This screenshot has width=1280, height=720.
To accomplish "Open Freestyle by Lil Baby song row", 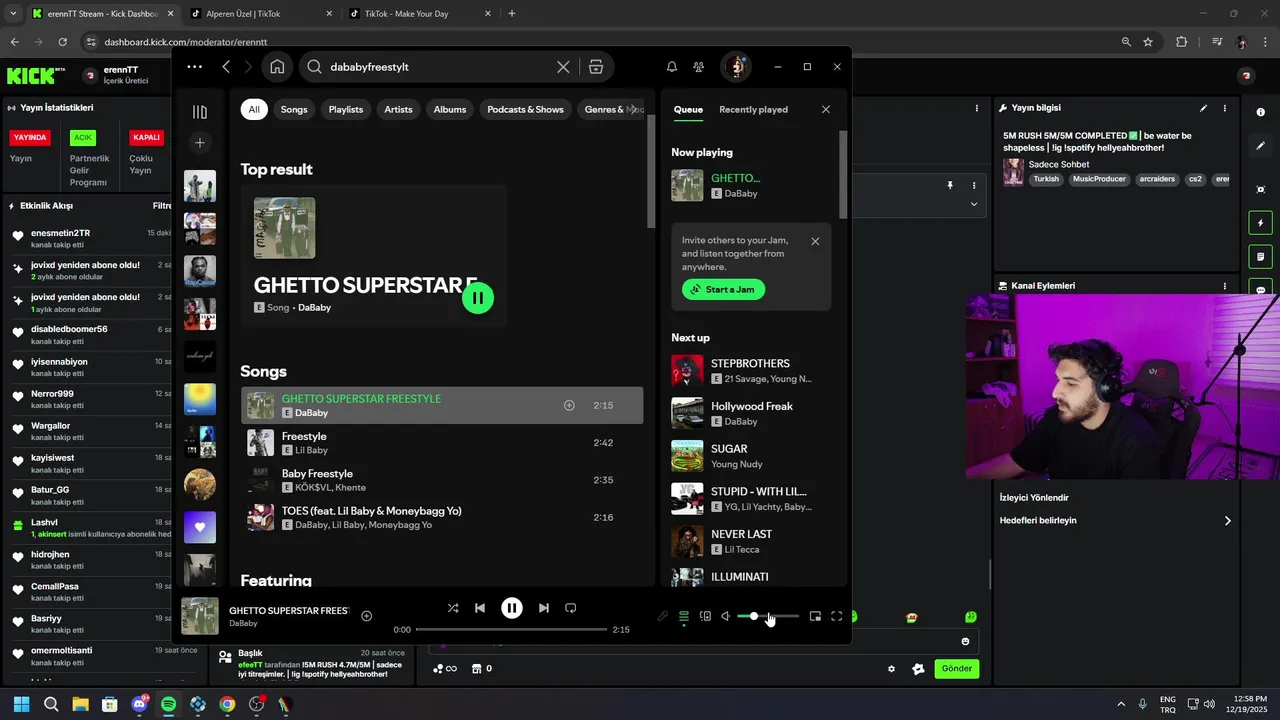I will click(x=442, y=443).
